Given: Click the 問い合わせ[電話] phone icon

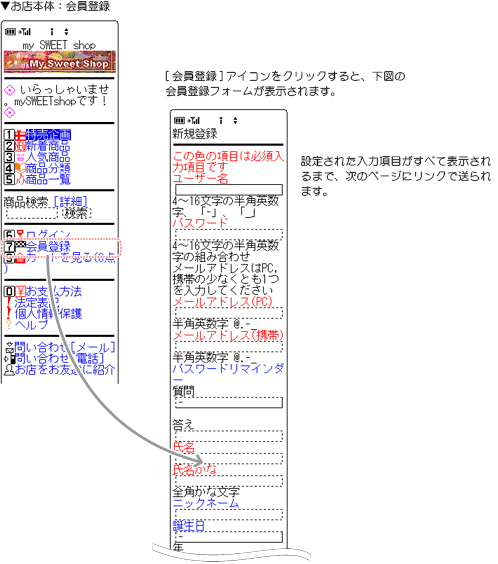Looking at the screenshot, I should point(9,358).
